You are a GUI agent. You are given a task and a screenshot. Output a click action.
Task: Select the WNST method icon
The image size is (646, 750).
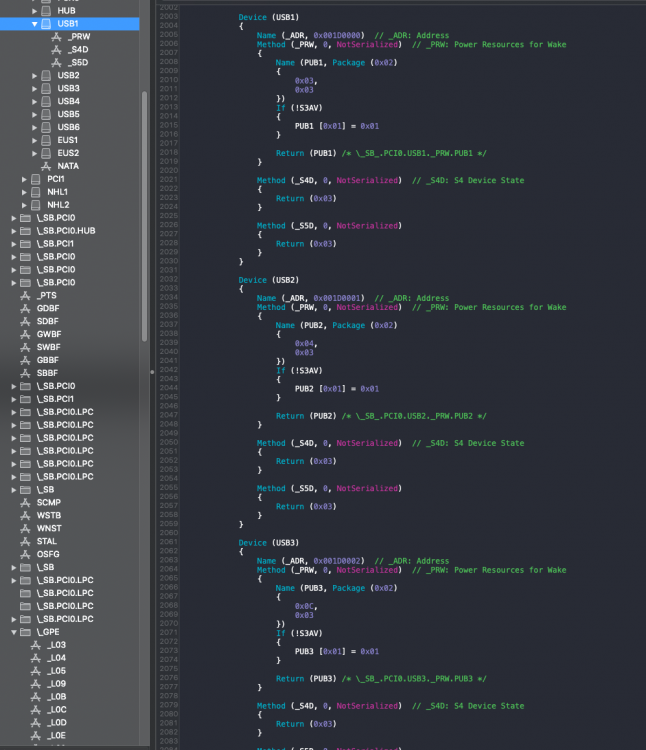pyautogui.click(x=25, y=529)
